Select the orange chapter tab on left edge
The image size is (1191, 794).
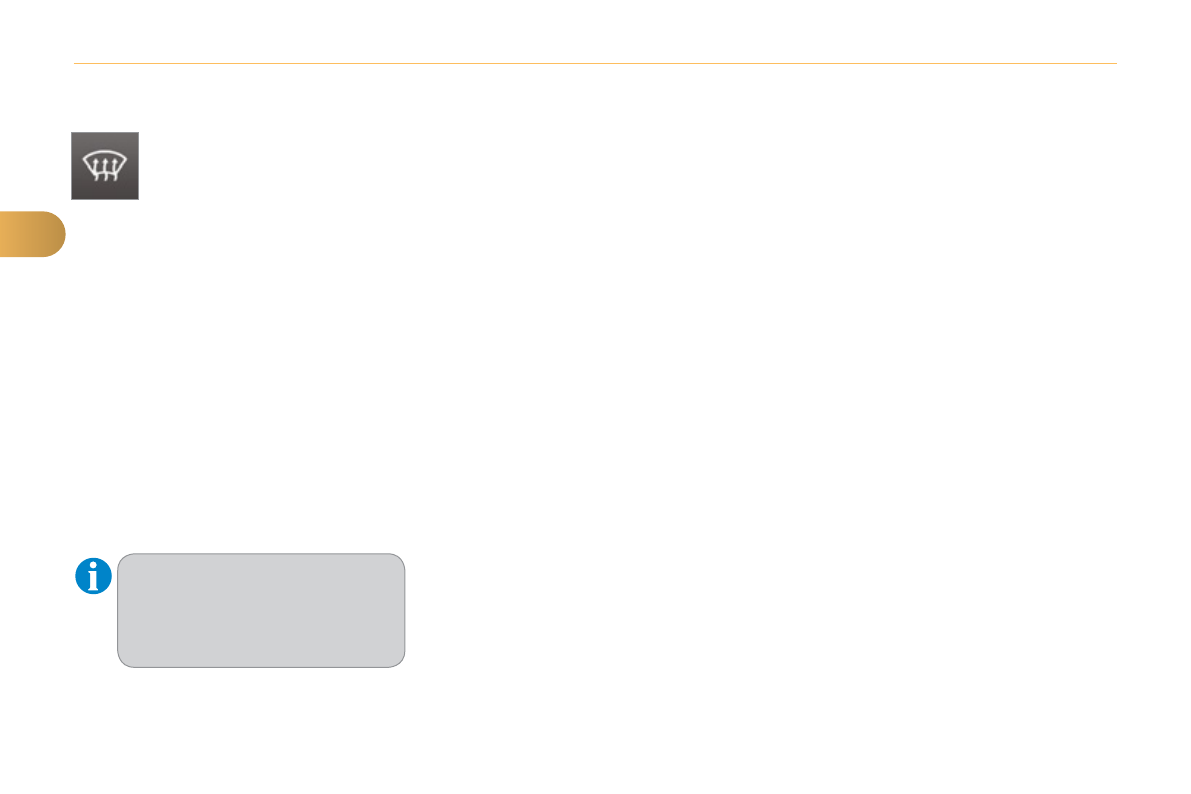pos(32,234)
